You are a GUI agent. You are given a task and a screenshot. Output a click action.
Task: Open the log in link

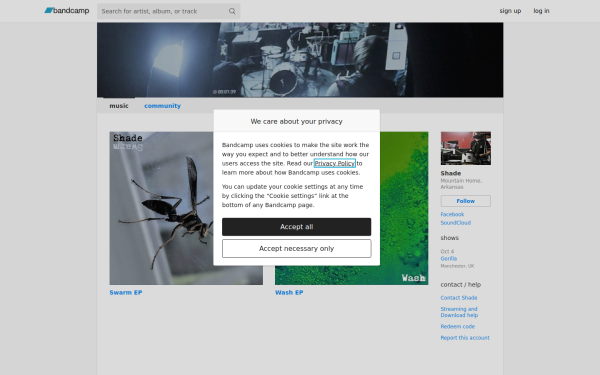pyautogui.click(x=541, y=11)
